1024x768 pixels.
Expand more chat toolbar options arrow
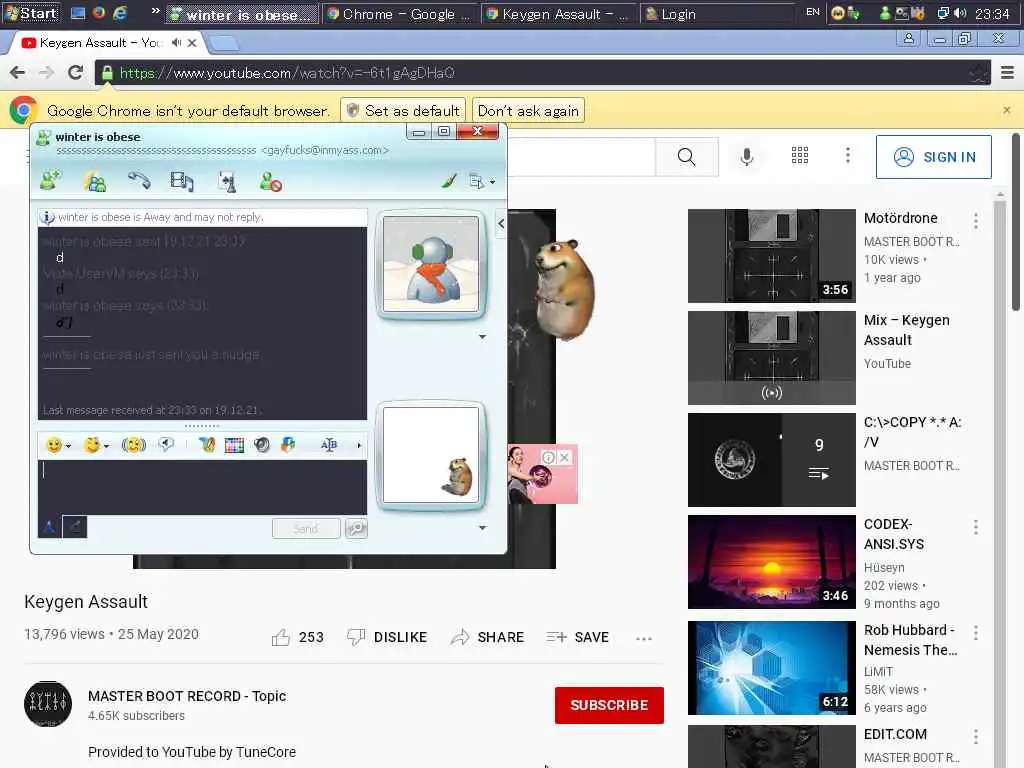tap(359, 445)
